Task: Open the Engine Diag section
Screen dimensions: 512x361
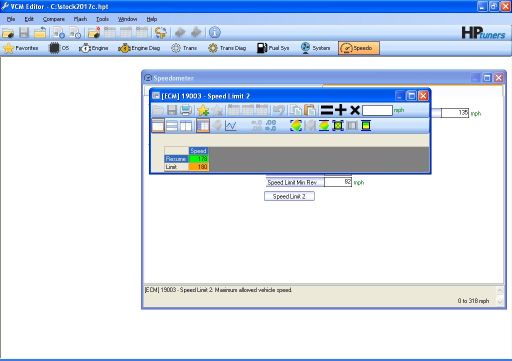Action: [139, 48]
